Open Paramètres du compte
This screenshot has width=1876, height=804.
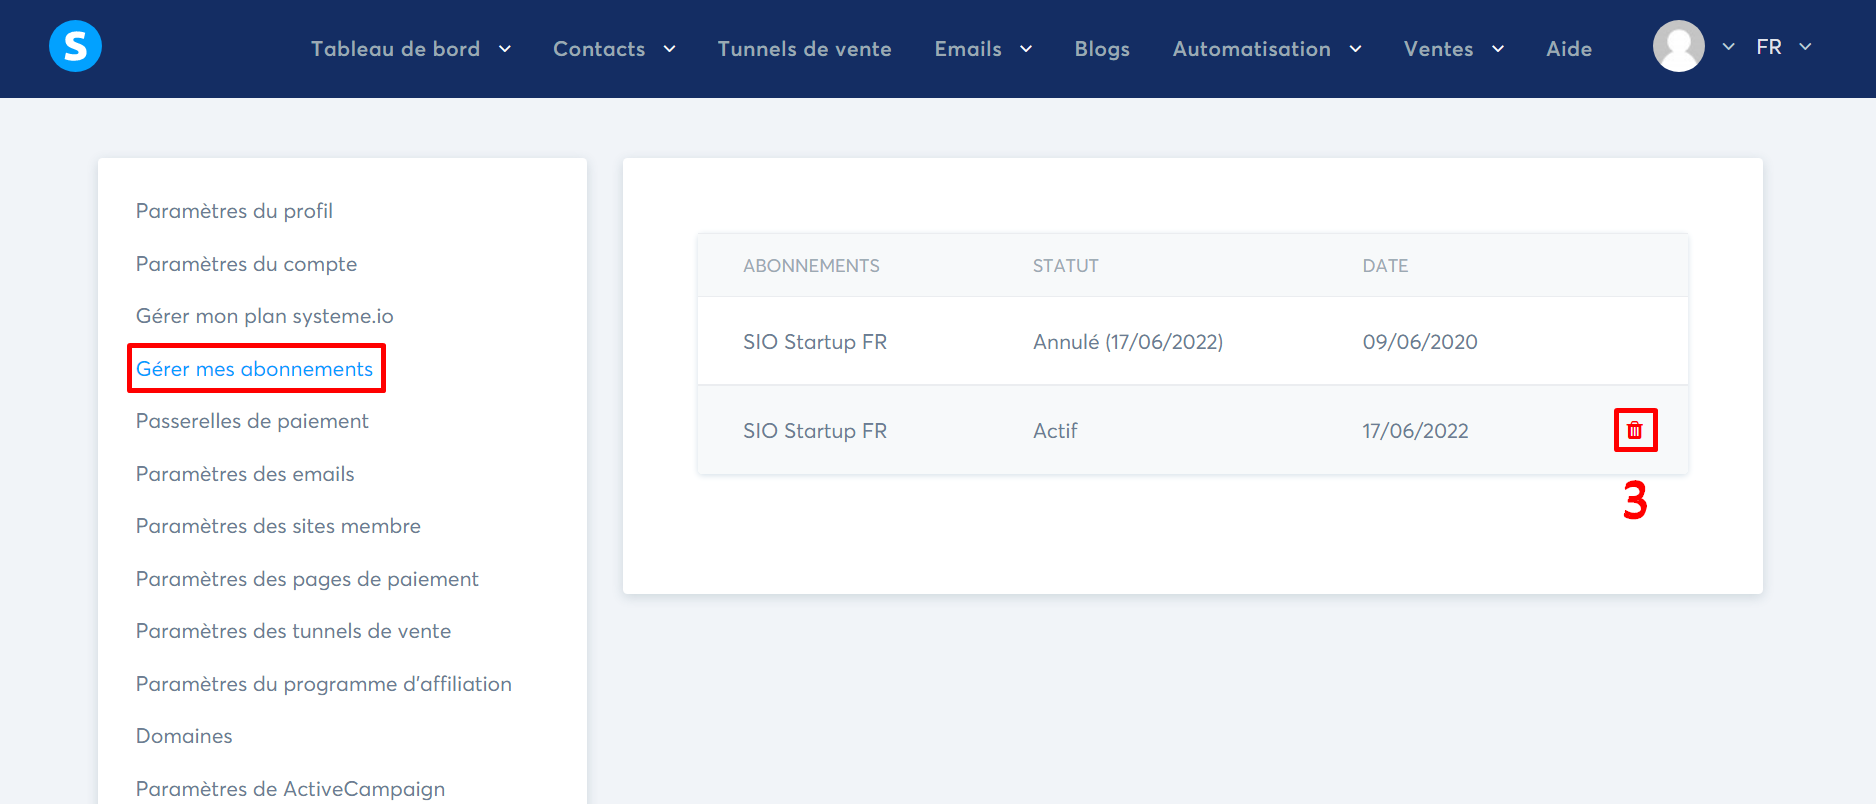[x=246, y=264]
